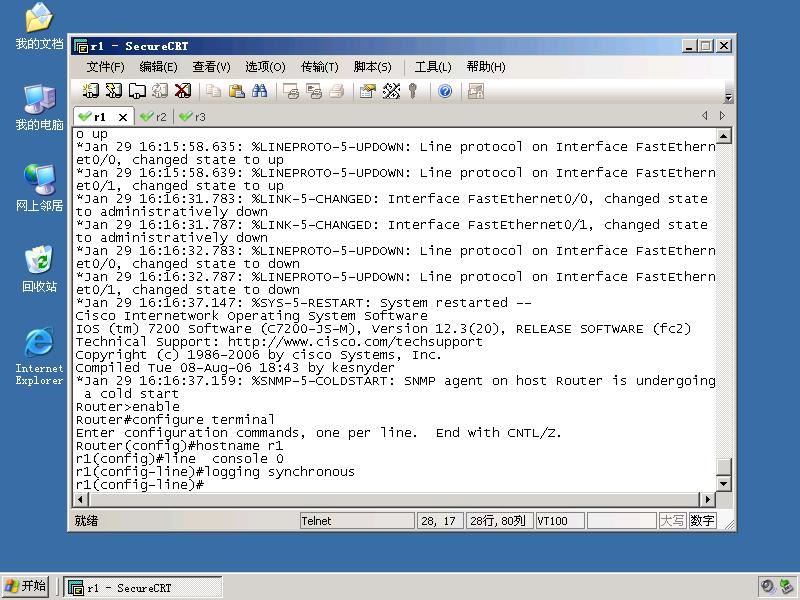Click the vertical scrollbar thumb
The image size is (800, 600).
(x=723, y=466)
